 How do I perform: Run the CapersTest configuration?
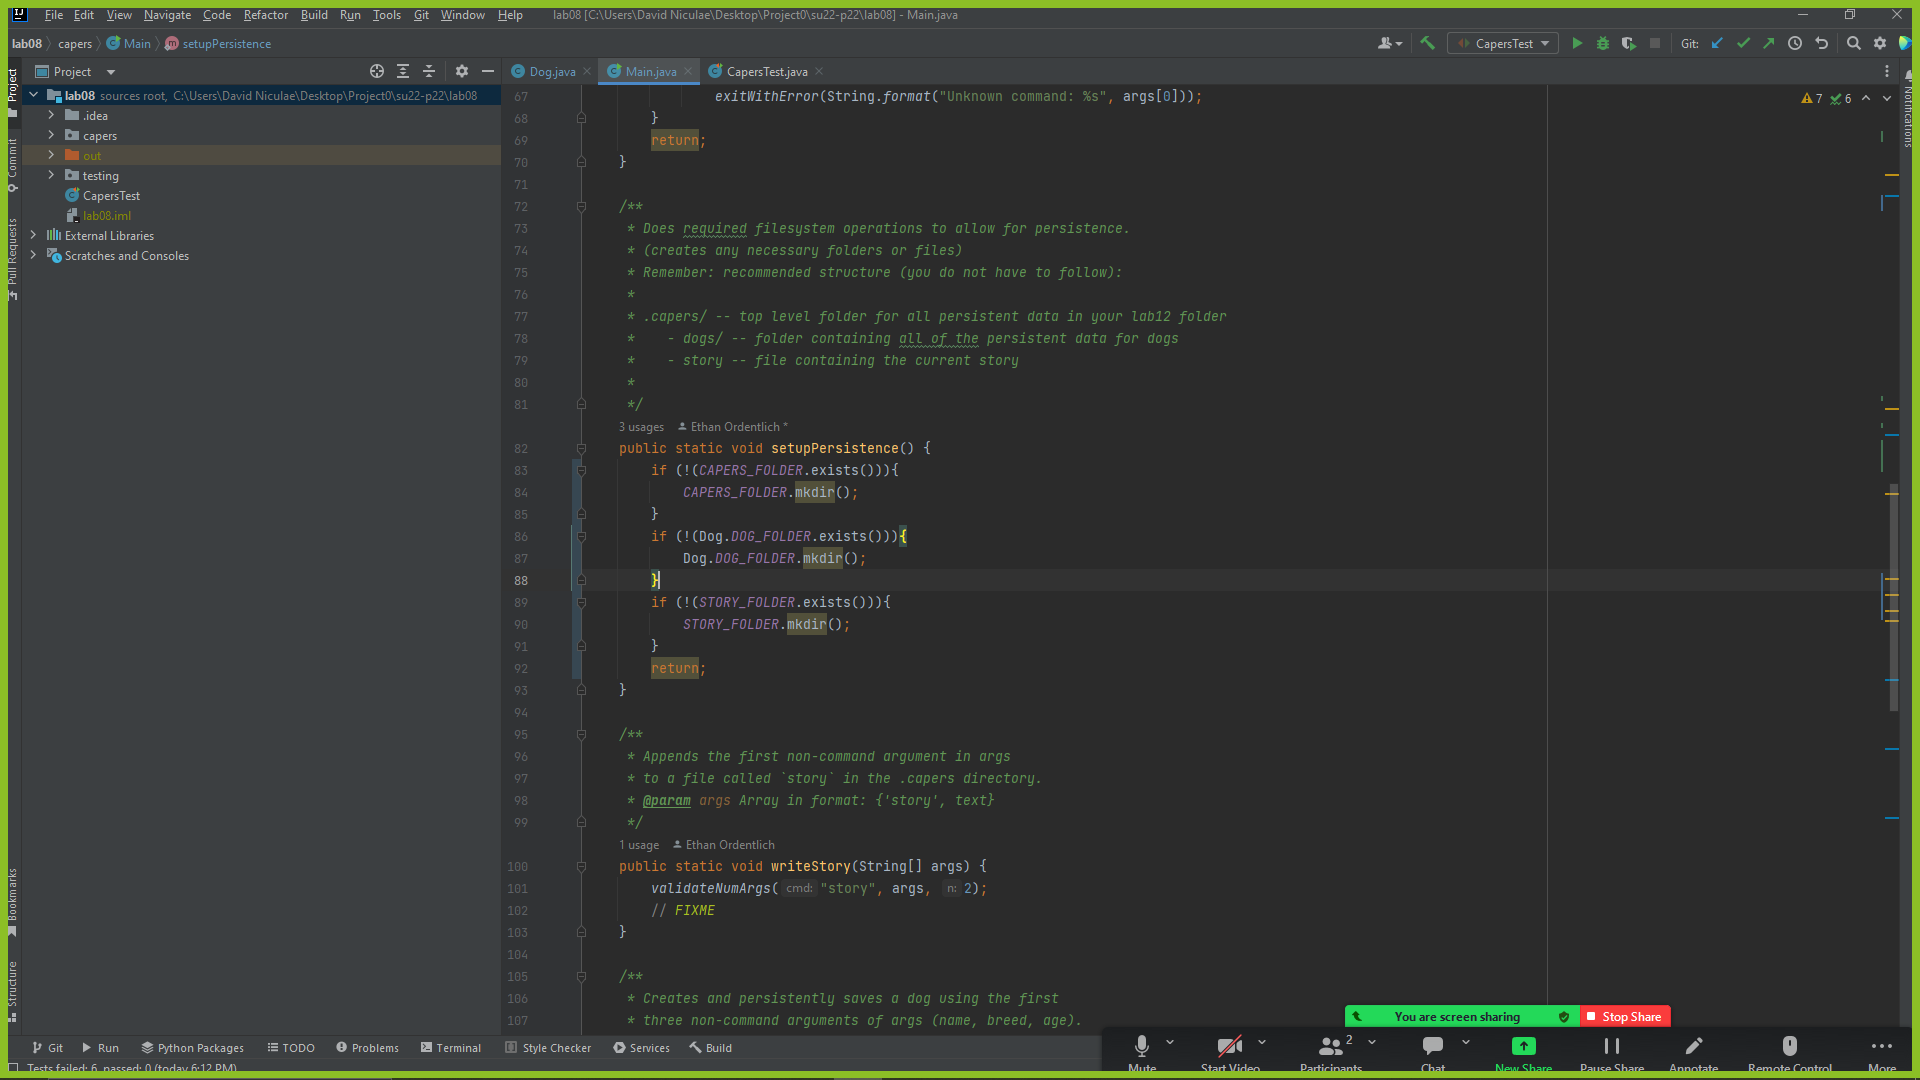tap(1577, 43)
